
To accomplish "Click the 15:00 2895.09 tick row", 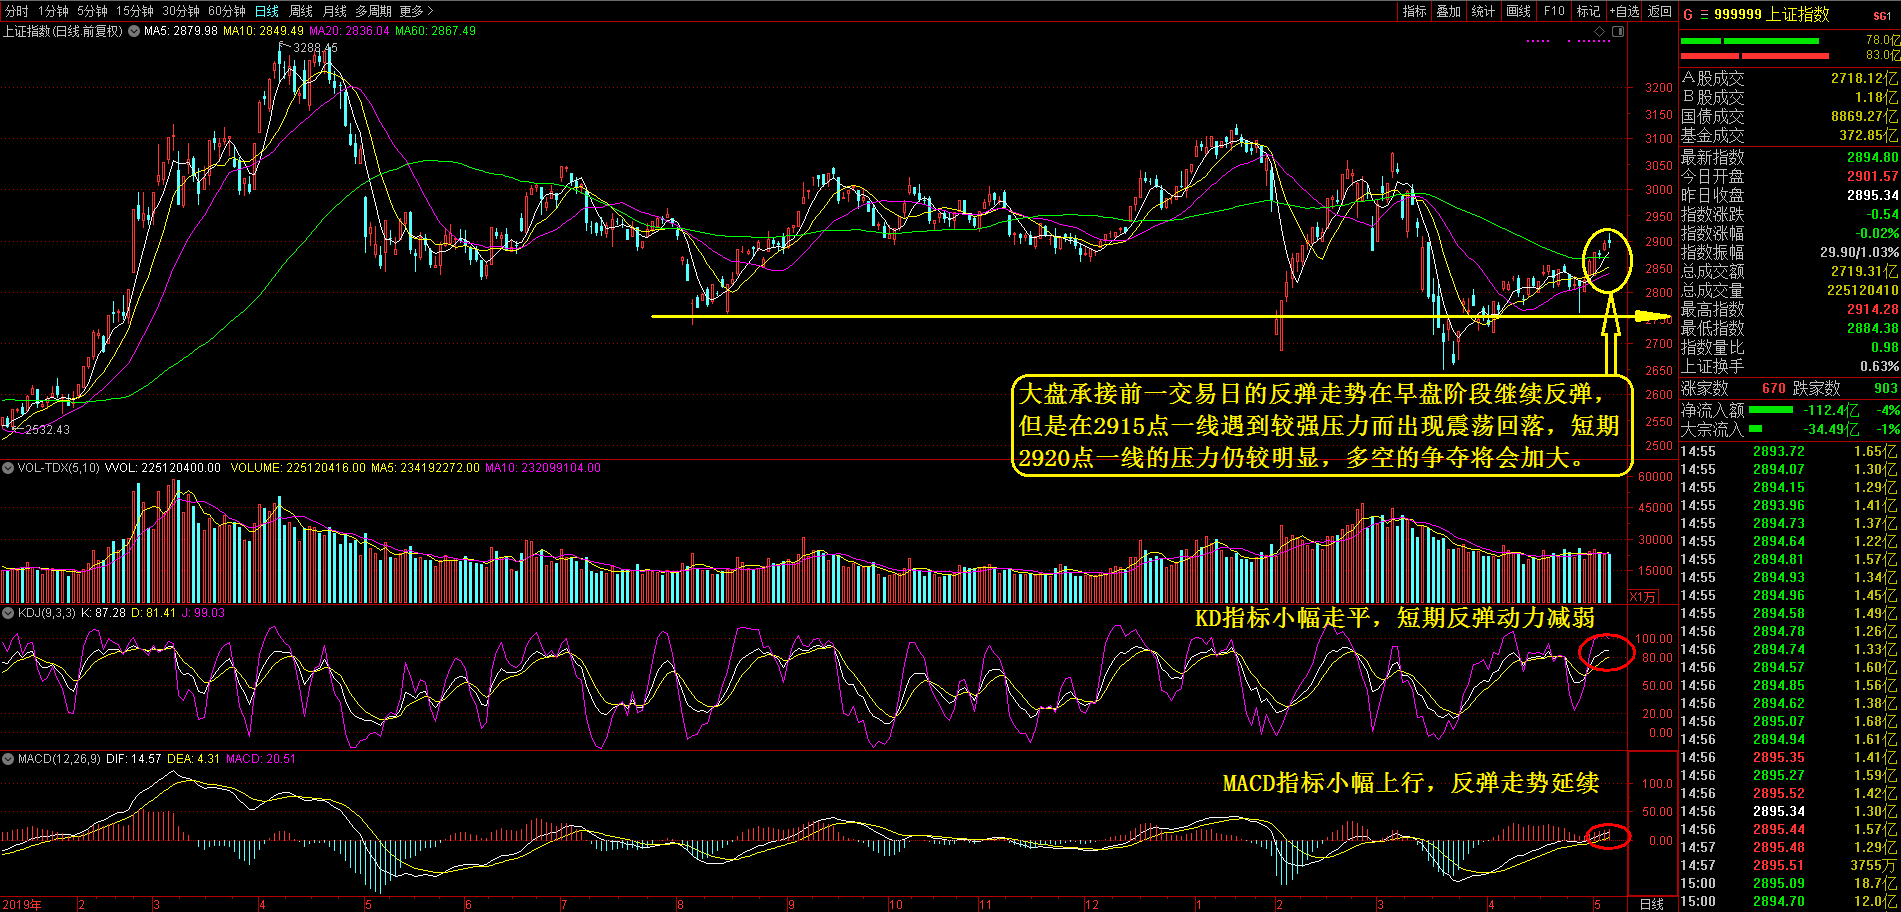I will [1789, 883].
